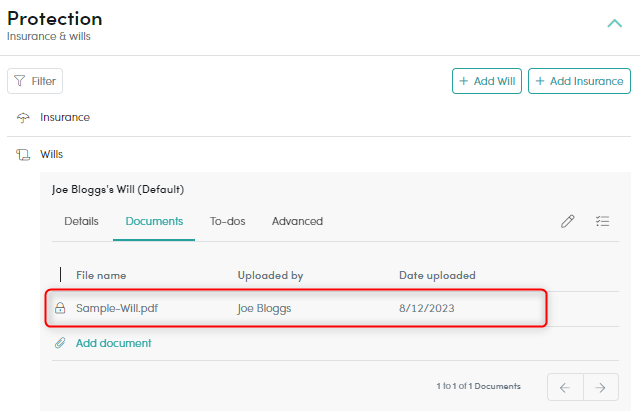Go to next documents page arrow
The image size is (640, 415).
(600, 387)
